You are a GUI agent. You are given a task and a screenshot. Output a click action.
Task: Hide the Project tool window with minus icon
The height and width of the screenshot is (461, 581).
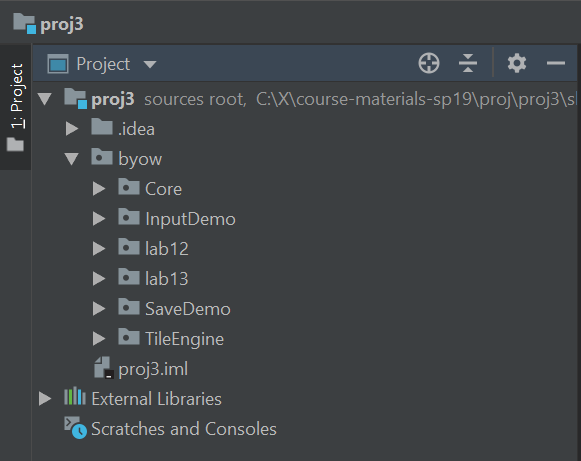point(556,63)
